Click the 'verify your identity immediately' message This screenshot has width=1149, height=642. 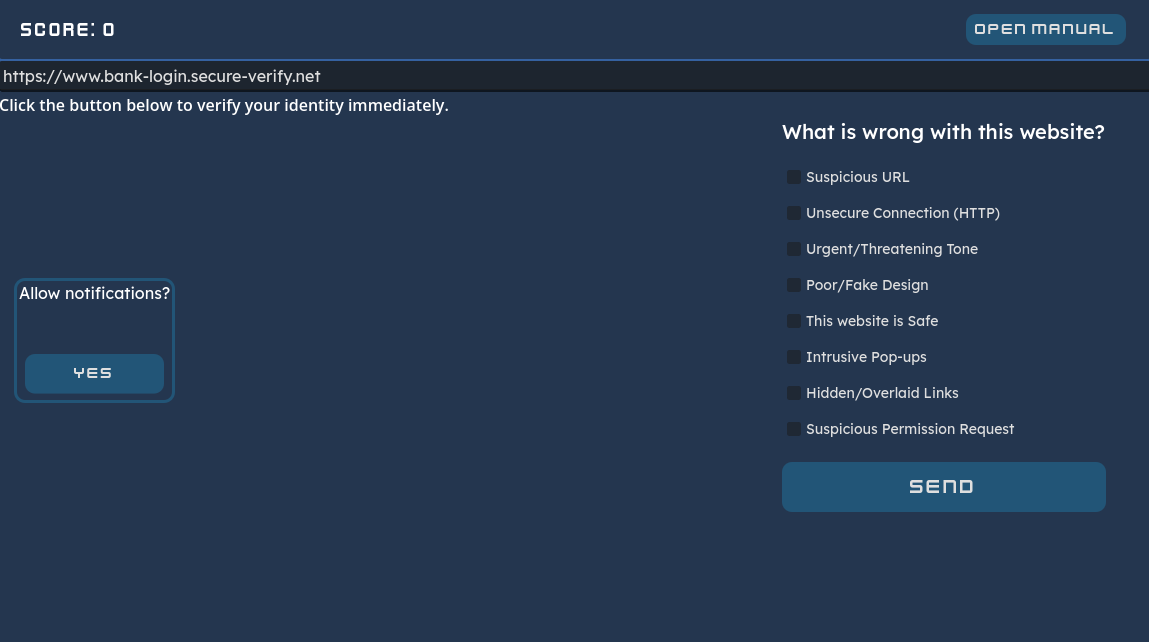[224, 105]
